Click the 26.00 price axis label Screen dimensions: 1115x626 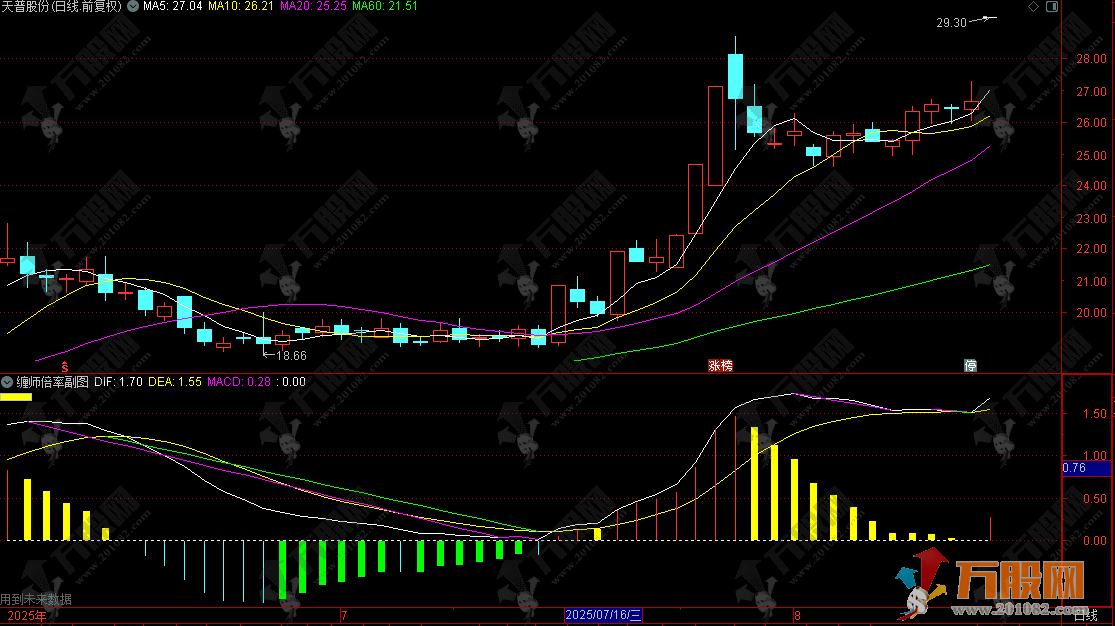[1092, 123]
